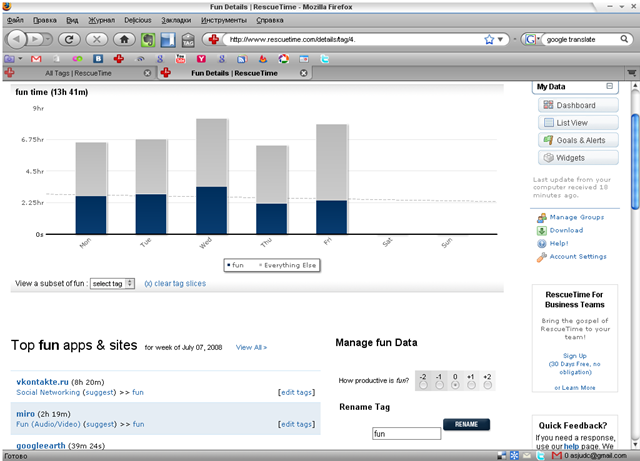Open Goals & Alerts
640x461 pixels.
(x=578, y=140)
